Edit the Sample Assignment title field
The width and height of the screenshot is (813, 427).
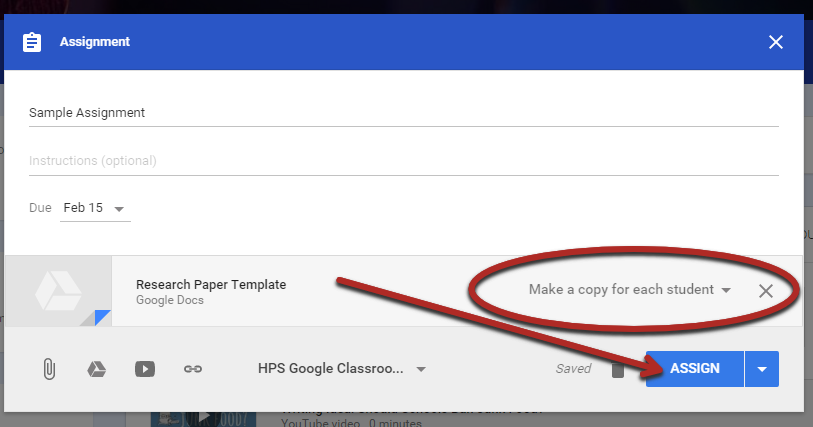point(403,113)
